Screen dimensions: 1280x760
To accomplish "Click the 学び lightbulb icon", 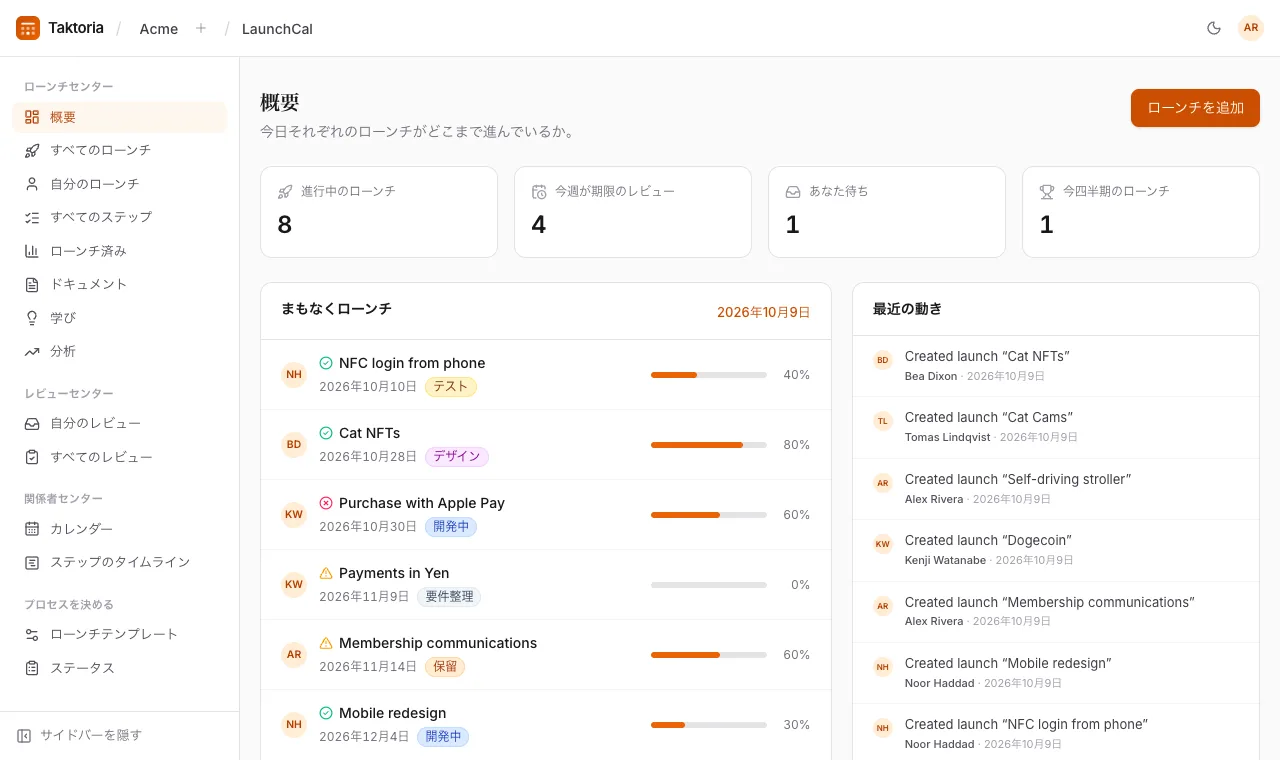I will point(32,318).
